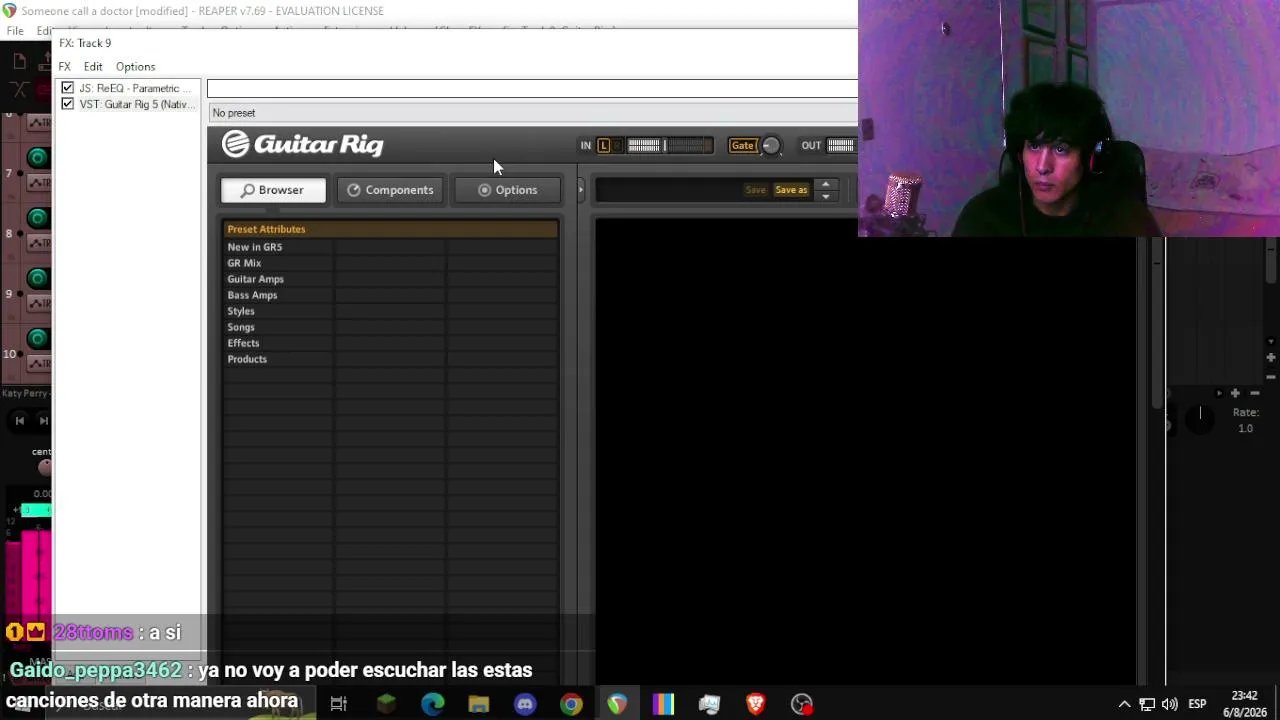Collapse the browser side panel arrow

click(580, 190)
